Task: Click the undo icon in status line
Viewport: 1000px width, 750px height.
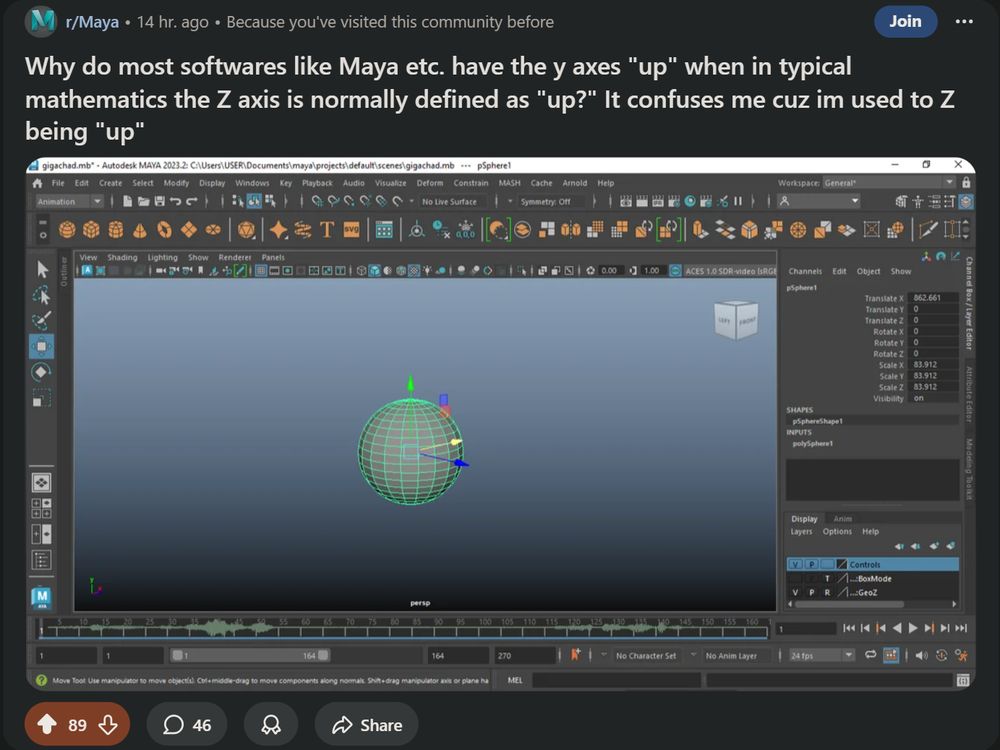Action: [x=175, y=202]
